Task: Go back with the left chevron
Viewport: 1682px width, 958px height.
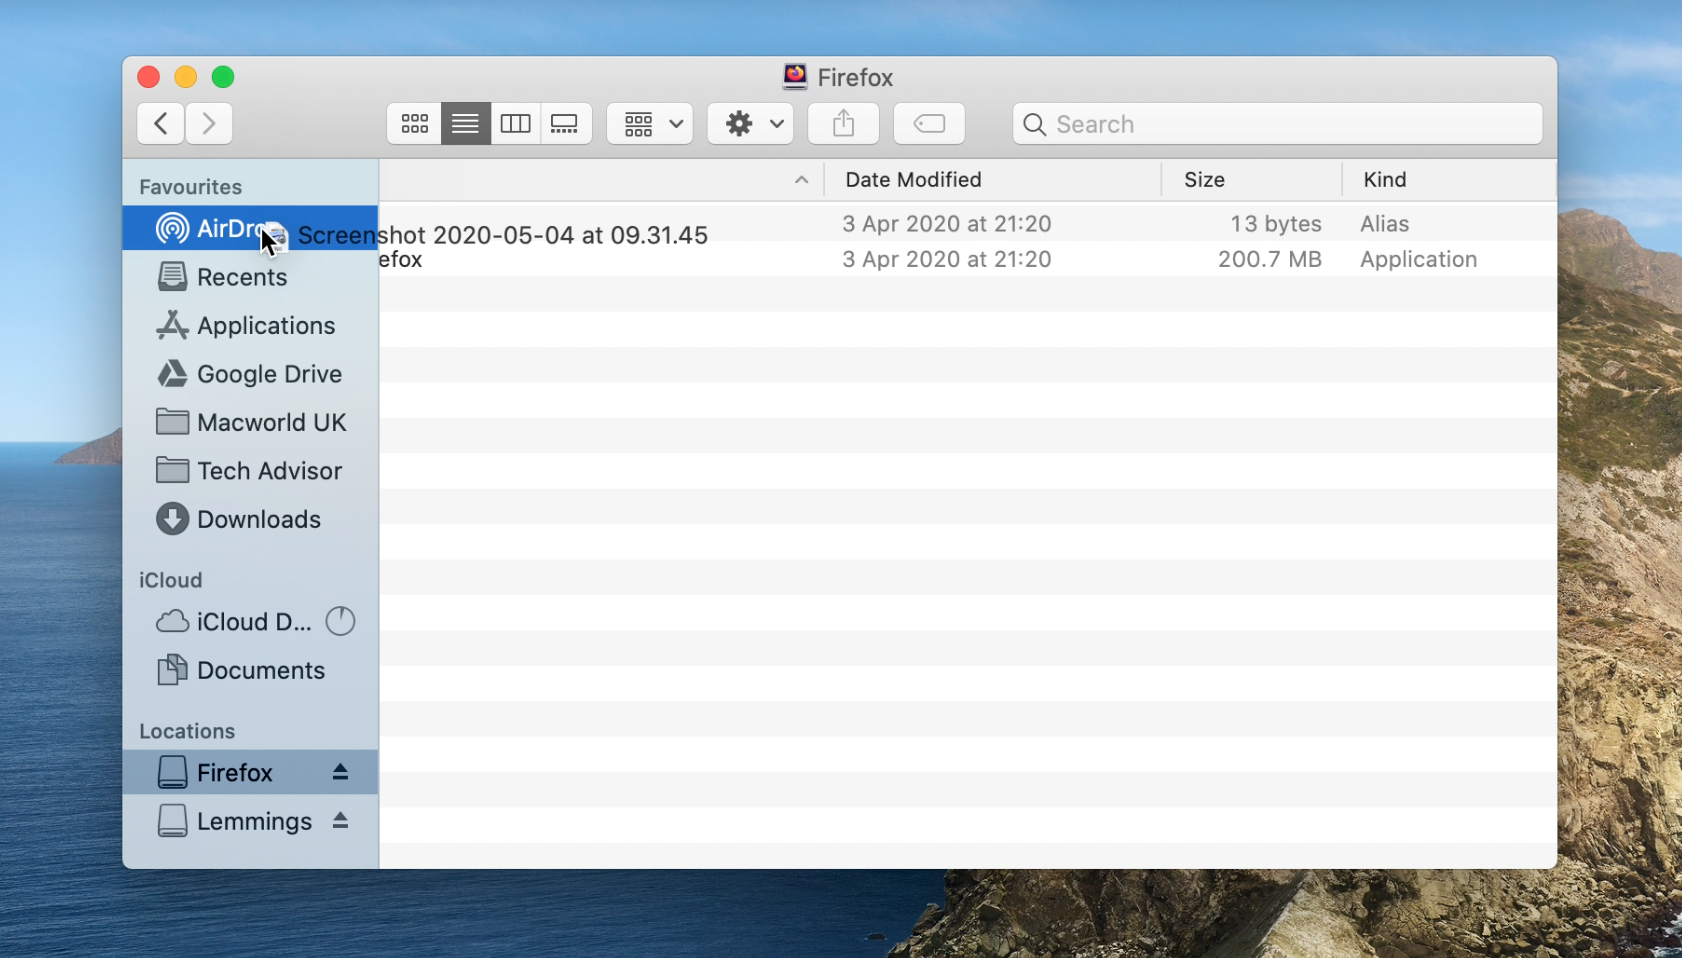Action: tap(161, 124)
